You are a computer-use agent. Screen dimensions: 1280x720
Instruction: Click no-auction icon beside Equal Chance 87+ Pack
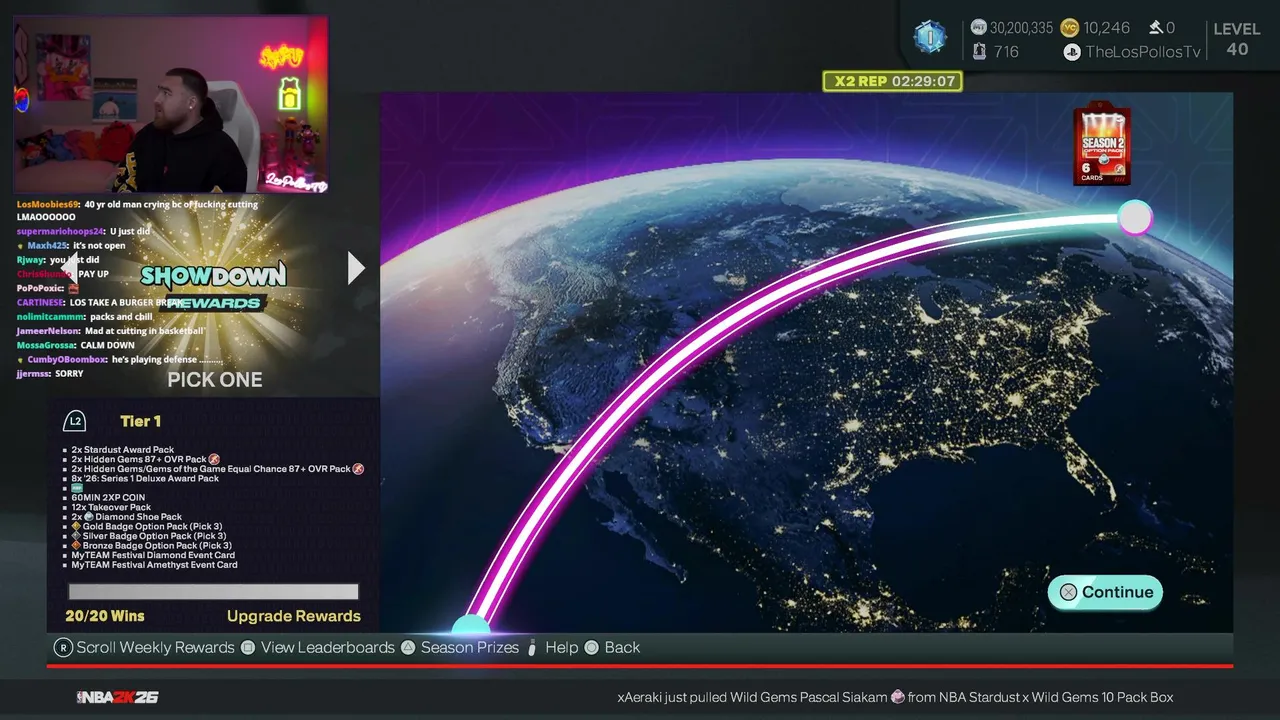pyautogui.click(x=359, y=469)
